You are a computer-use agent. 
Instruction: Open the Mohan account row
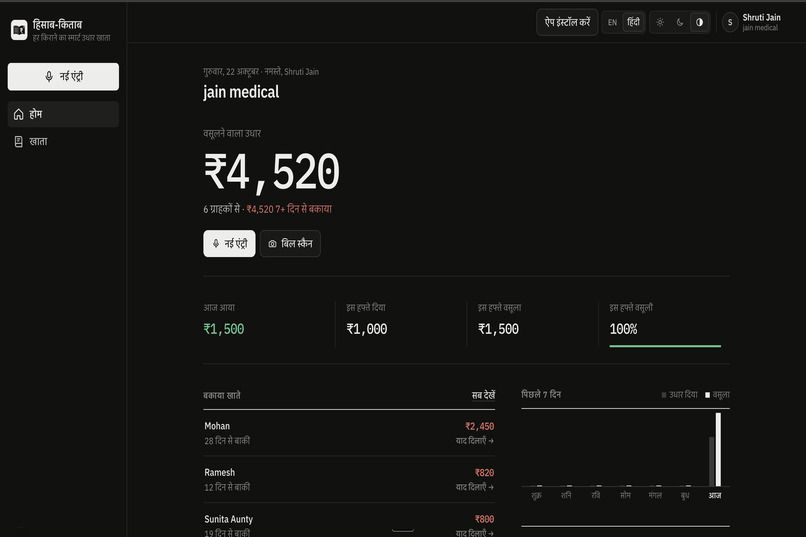(349, 433)
